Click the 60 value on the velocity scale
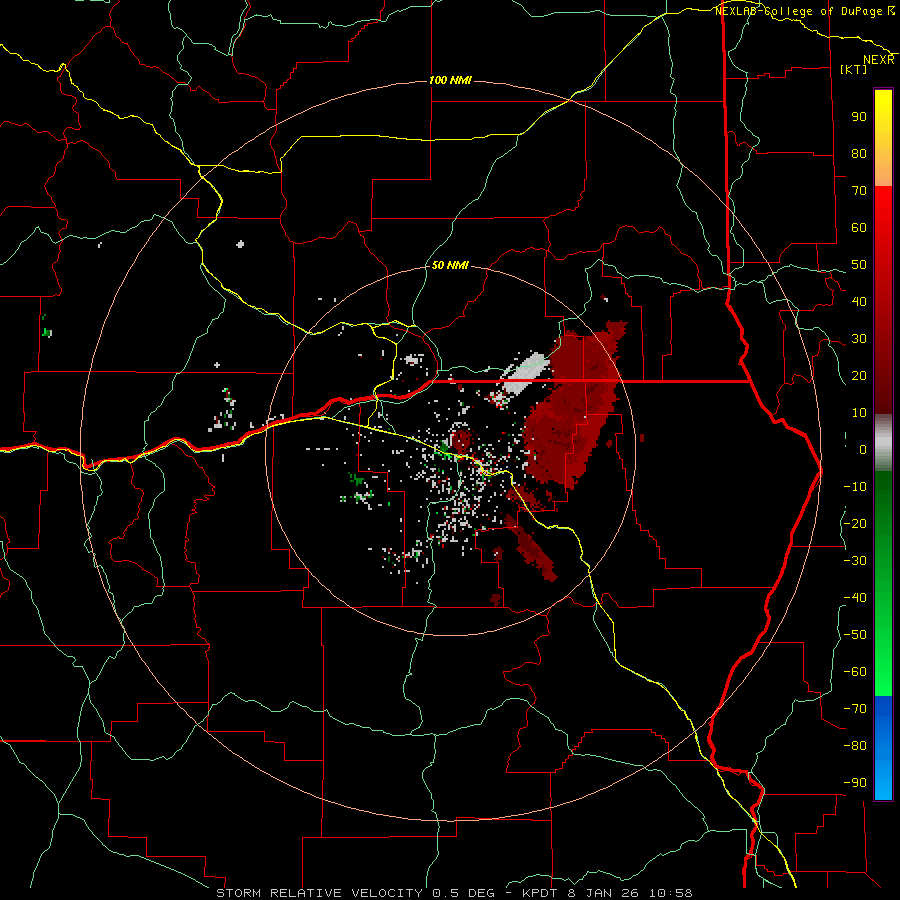Viewport: 900px width, 900px height. click(x=859, y=227)
